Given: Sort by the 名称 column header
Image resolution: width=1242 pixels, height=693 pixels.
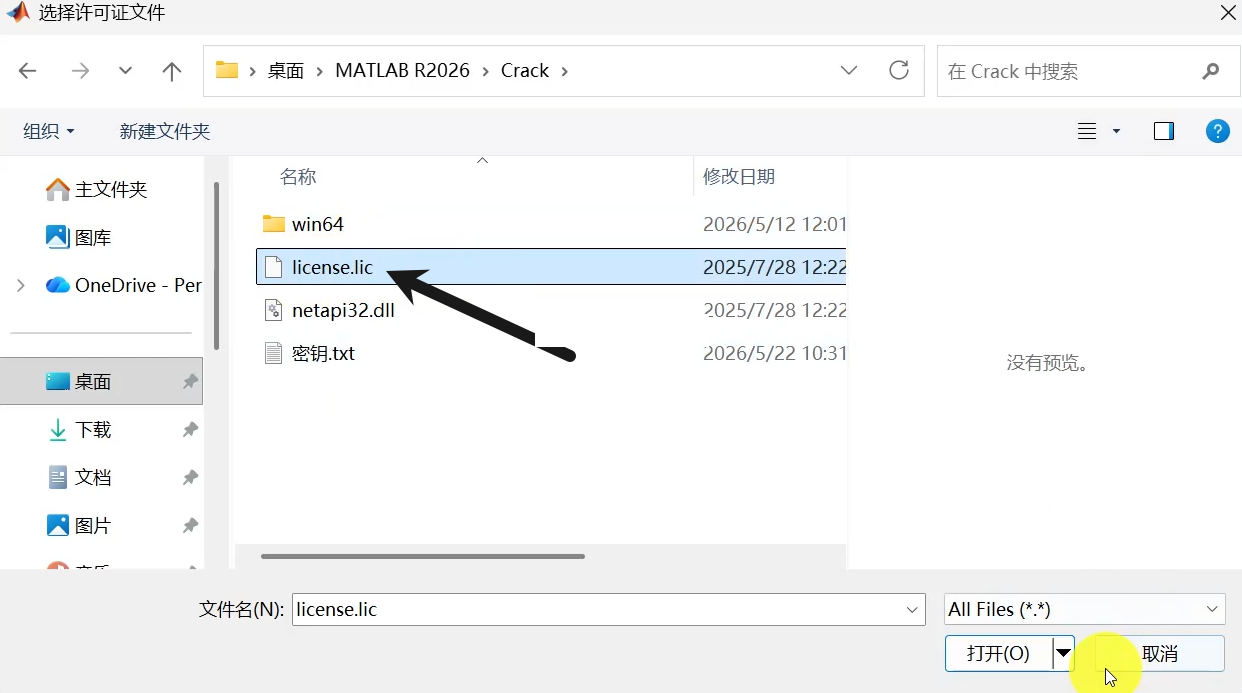Looking at the screenshot, I should tap(297, 177).
